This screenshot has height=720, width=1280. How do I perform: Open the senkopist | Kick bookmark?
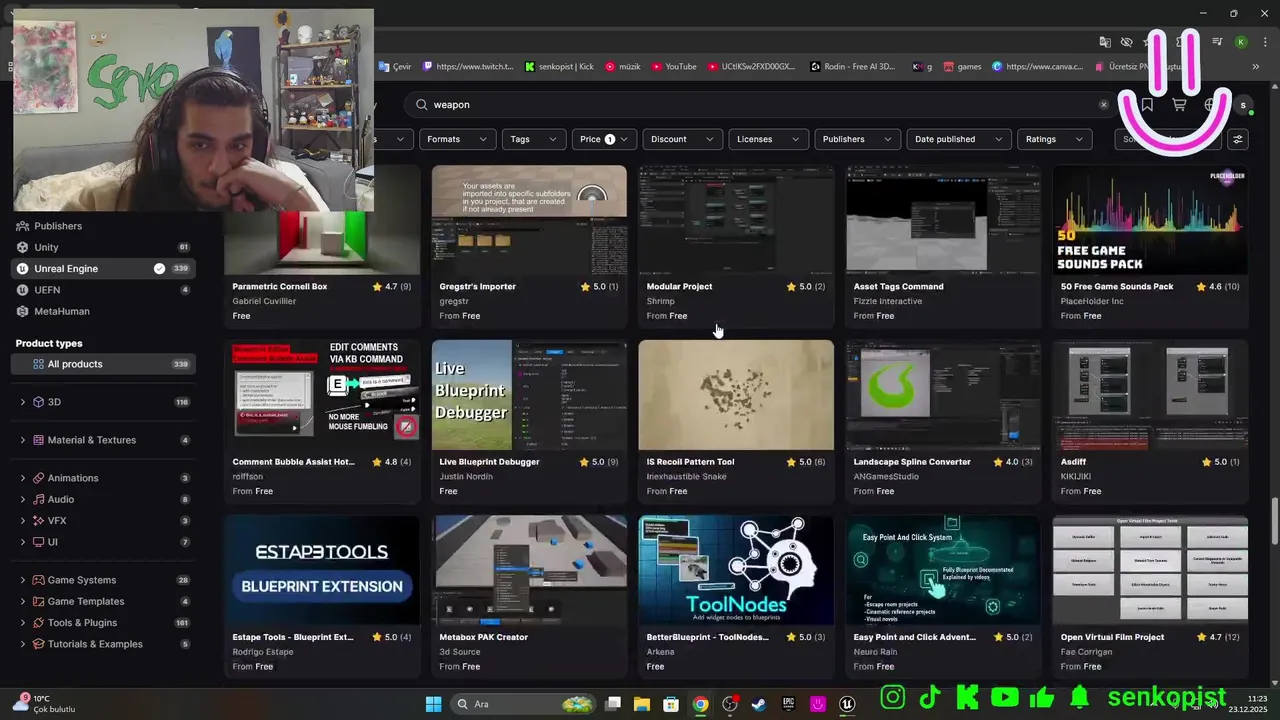pyautogui.click(x=559, y=67)
